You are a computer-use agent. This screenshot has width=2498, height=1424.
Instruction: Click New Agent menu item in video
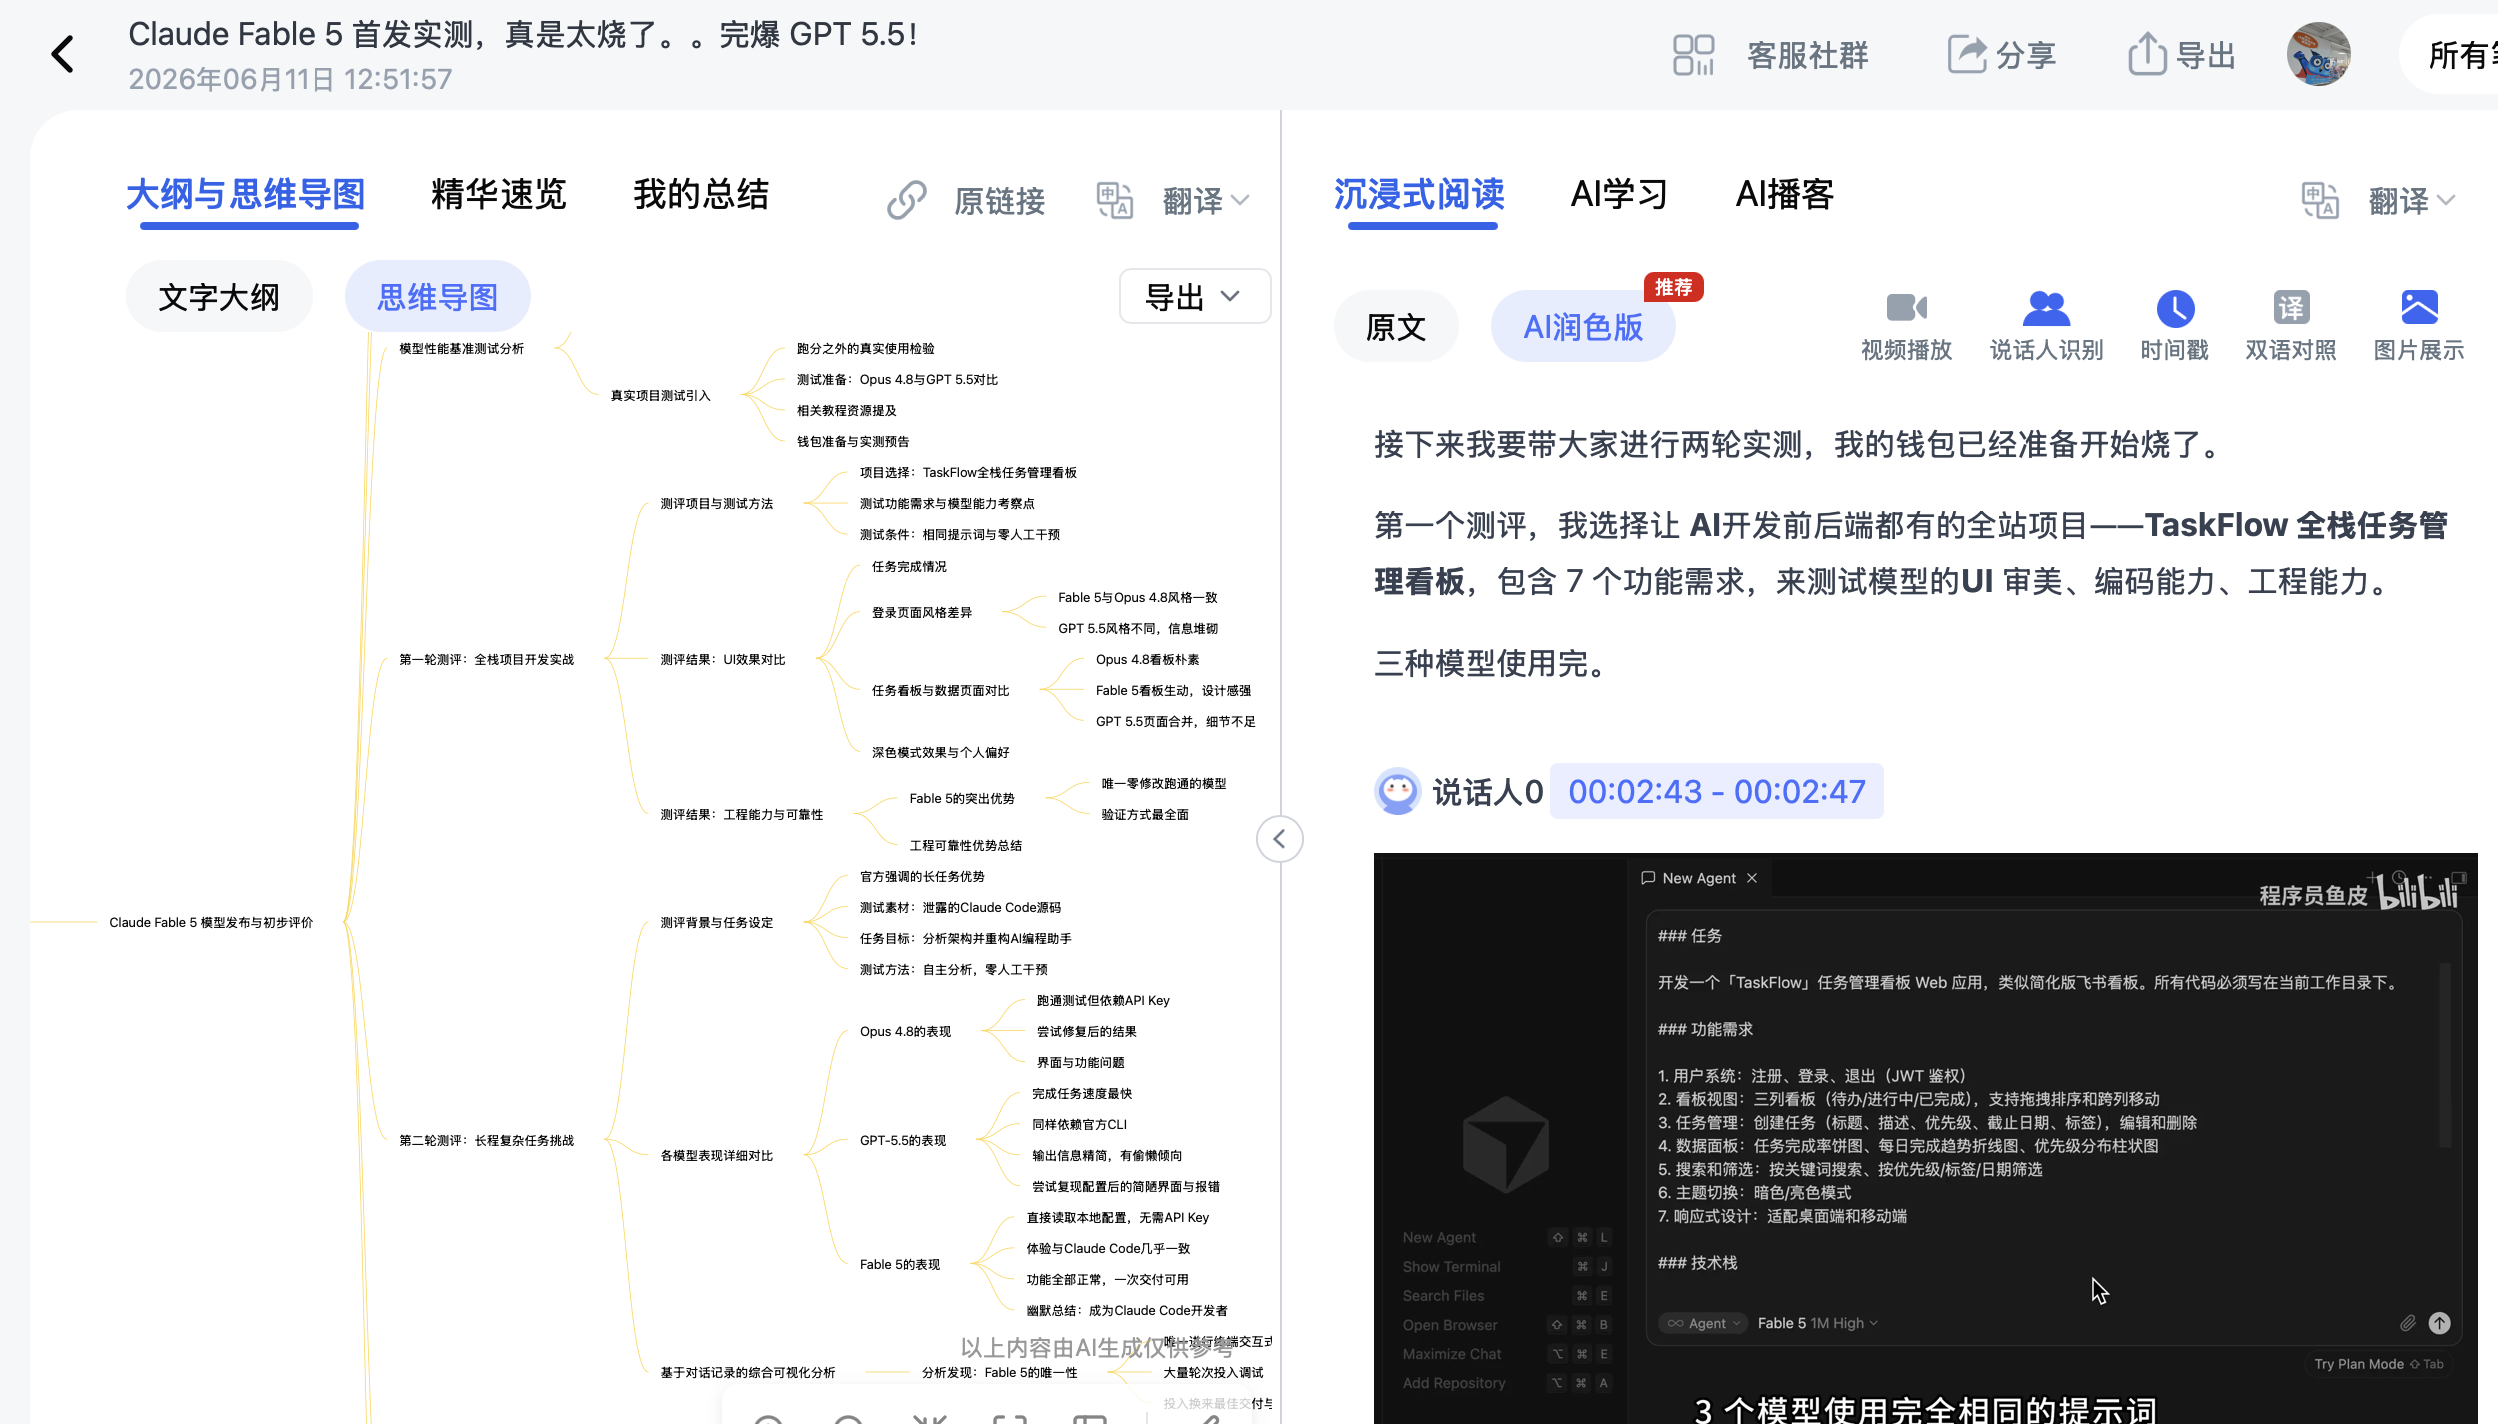pyautogui.click(x=1438, y=1237)
